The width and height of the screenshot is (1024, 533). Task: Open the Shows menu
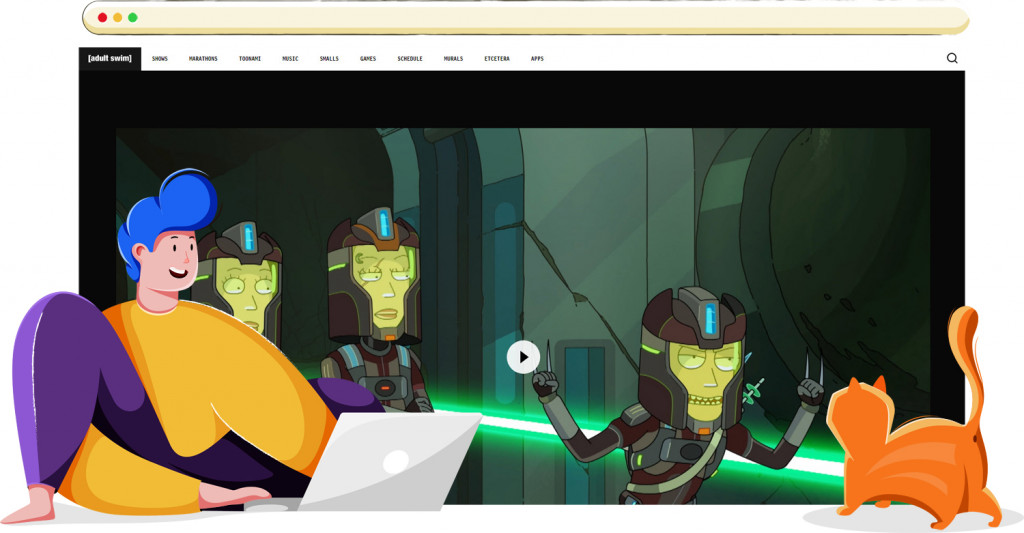tap(160, 59)
